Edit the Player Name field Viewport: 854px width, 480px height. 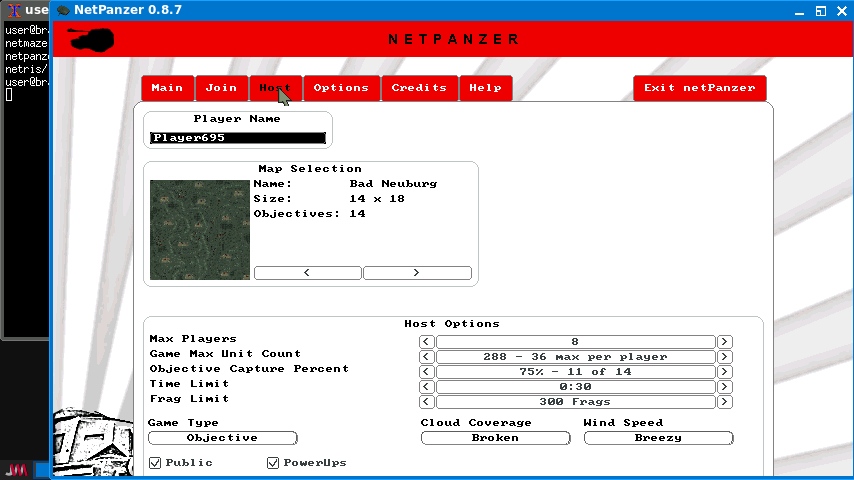[x=238, y=138]
